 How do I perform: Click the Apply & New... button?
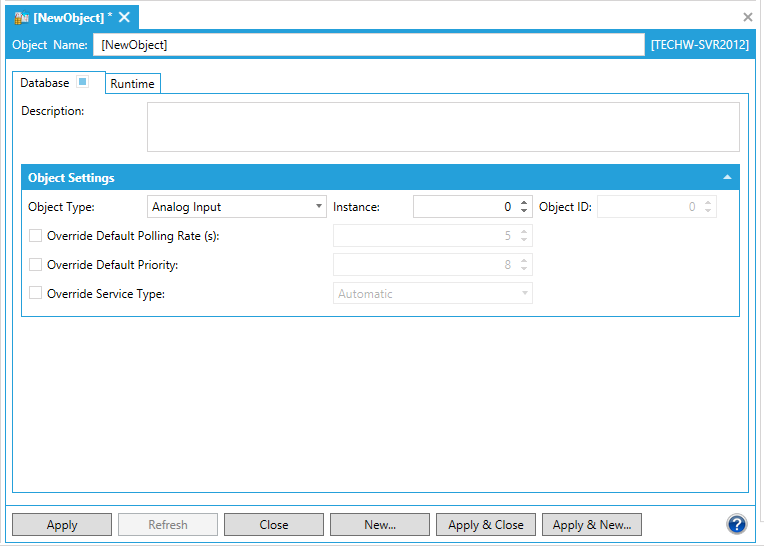click(x=592, y=525)
